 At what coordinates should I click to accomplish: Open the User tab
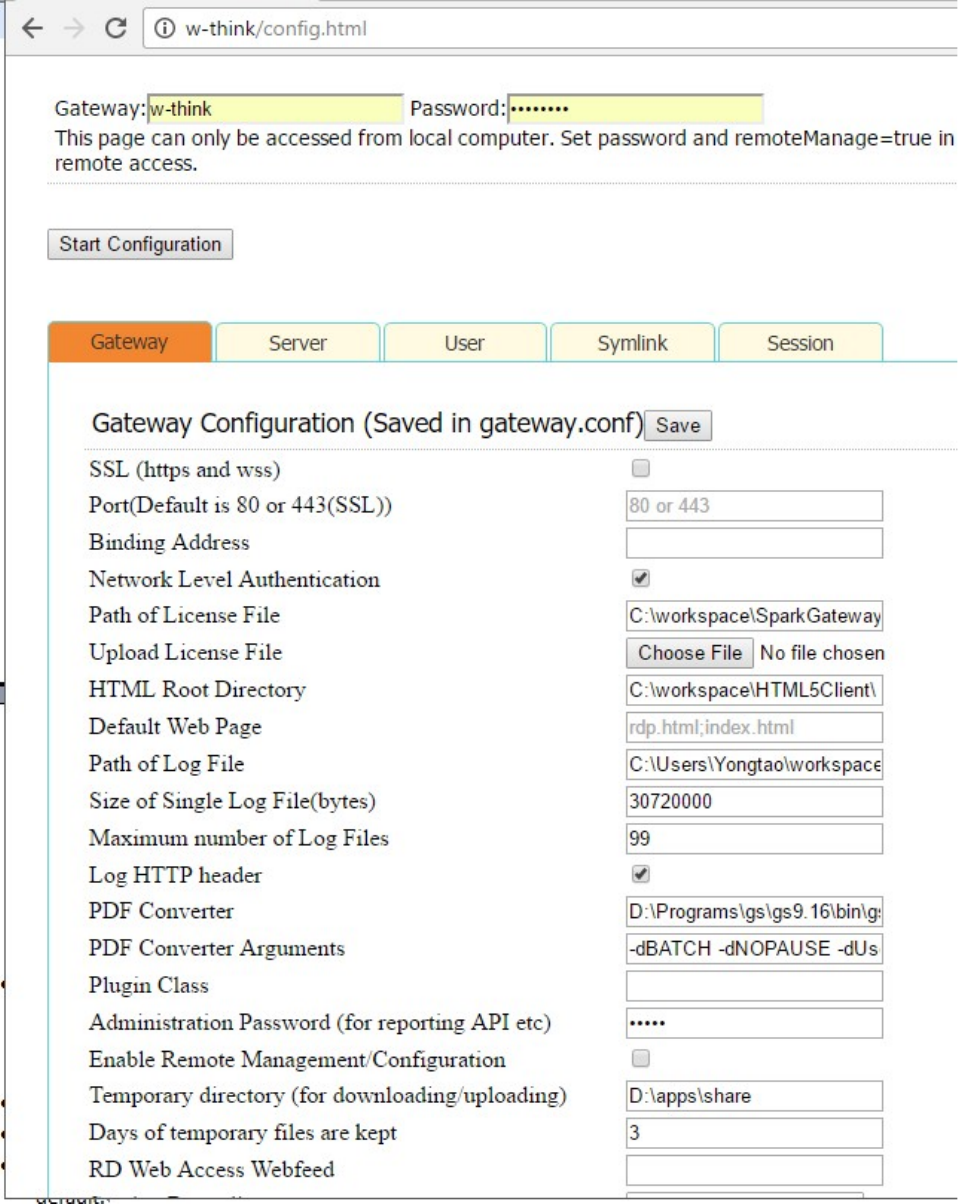pyautogui.click(x=465, y=343)
